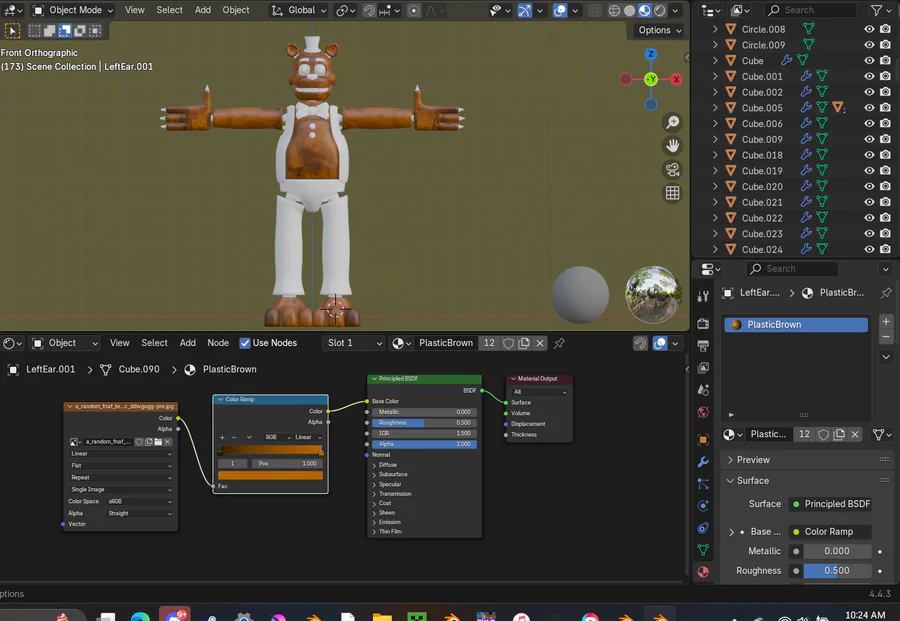The height and width of the screenshot is (621, 900).
Task: Uncheck the Use Nodes checkbox
Action: click(x=245, y=343)
